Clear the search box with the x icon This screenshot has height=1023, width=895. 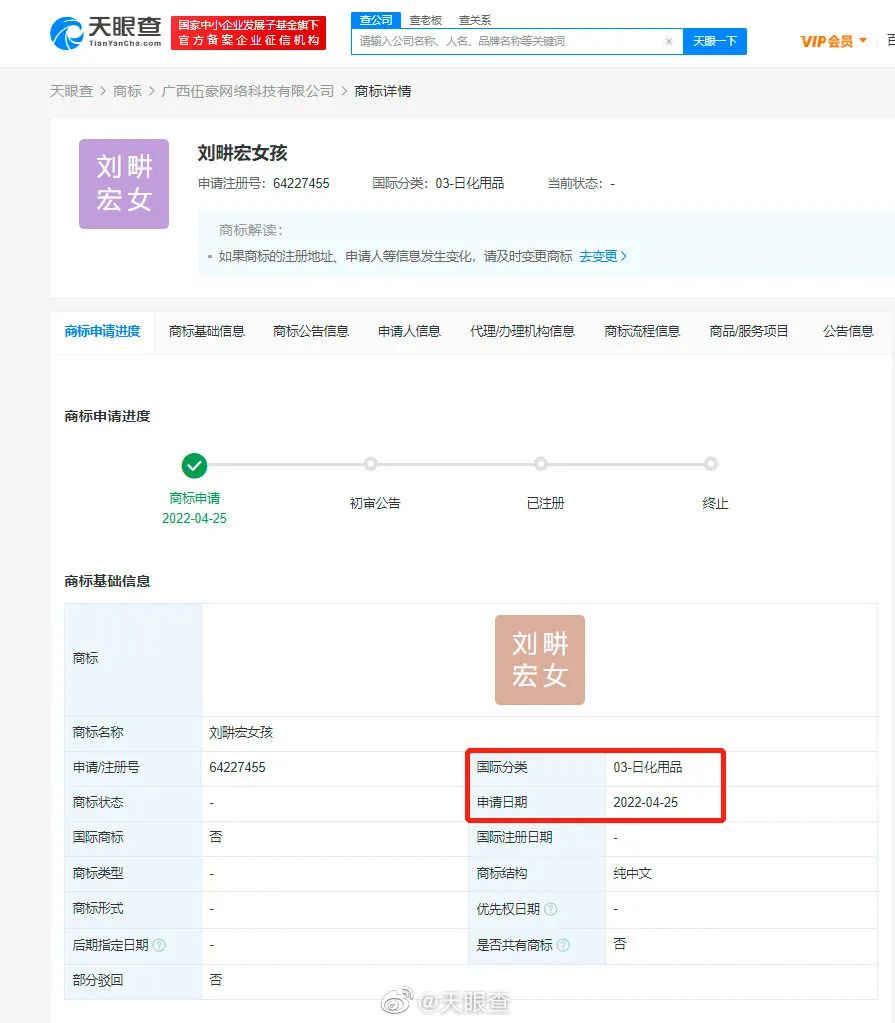669,42
